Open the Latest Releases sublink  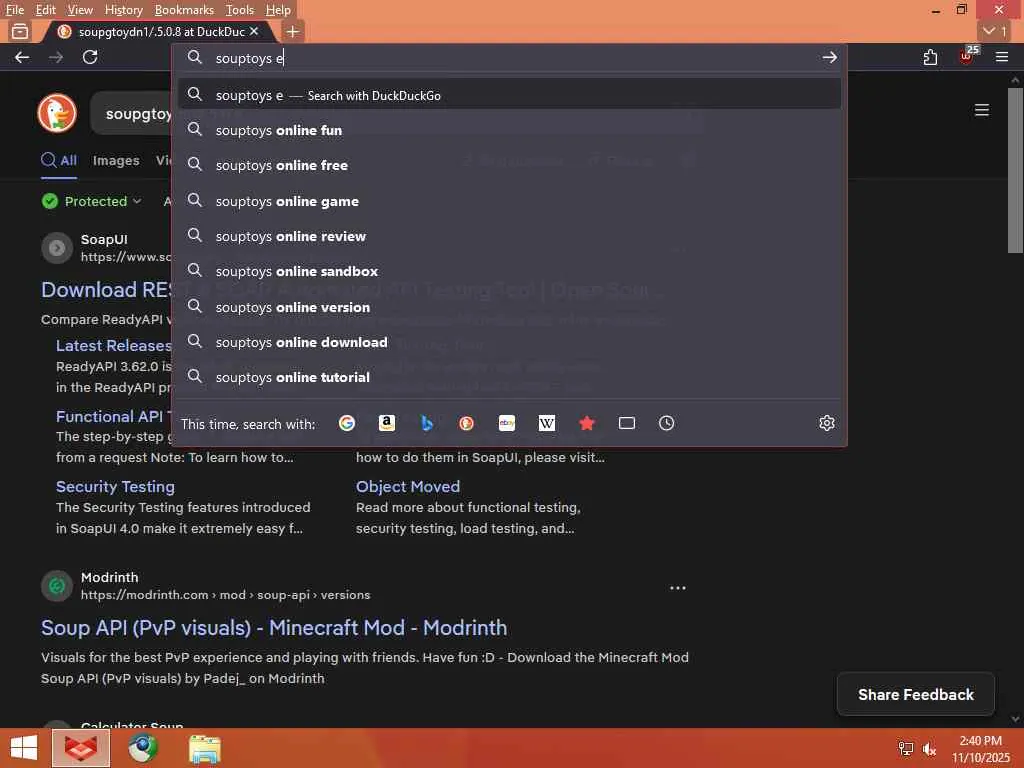point(114,345)
